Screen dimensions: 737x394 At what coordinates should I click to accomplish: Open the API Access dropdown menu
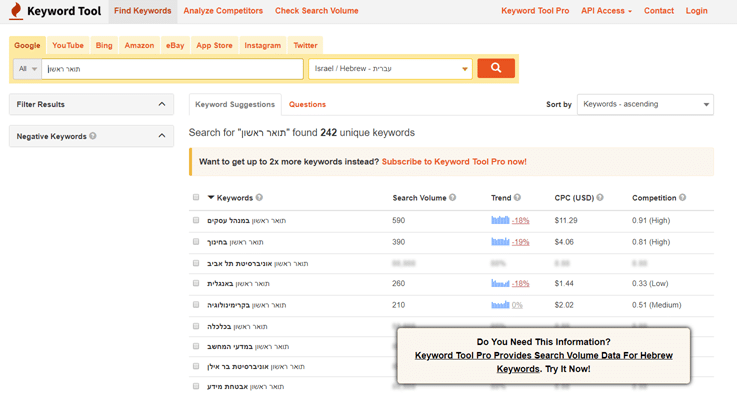pyautogui.click(x=606, y=11)
